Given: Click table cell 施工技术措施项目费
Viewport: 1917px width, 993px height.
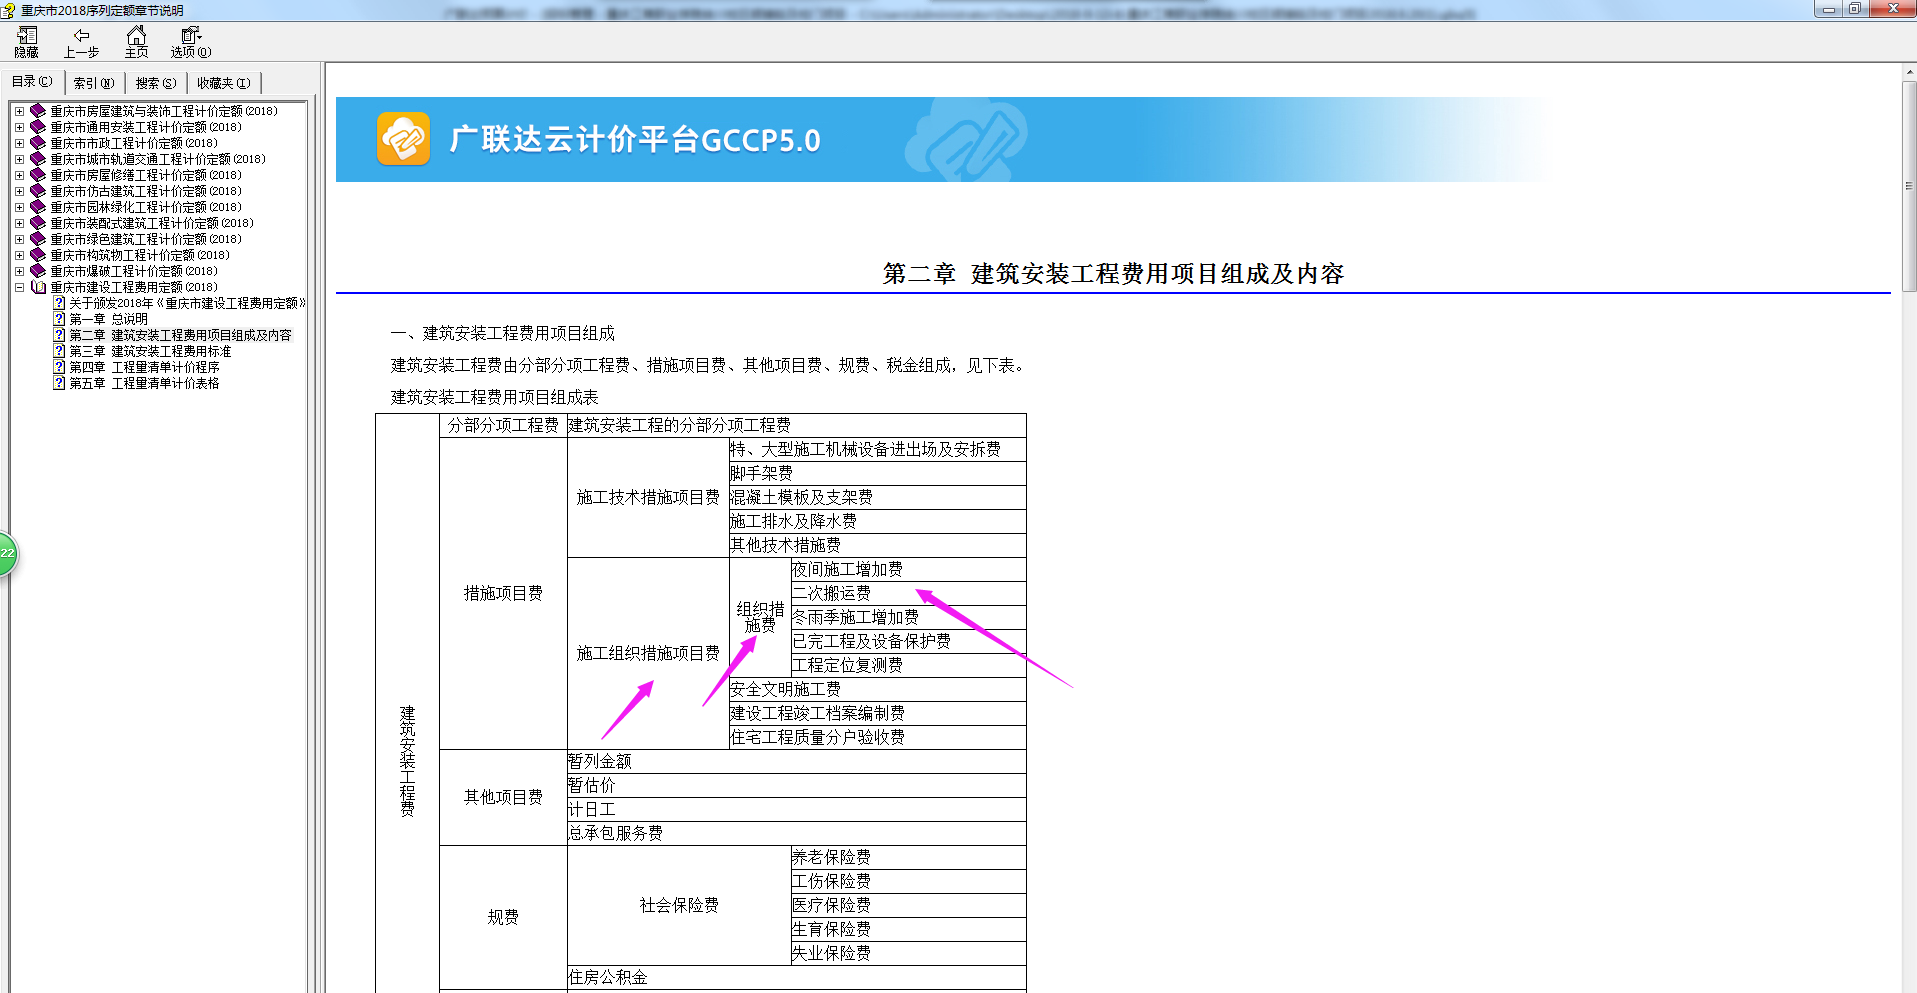Looking at the screenshot, I should (648, 497).
